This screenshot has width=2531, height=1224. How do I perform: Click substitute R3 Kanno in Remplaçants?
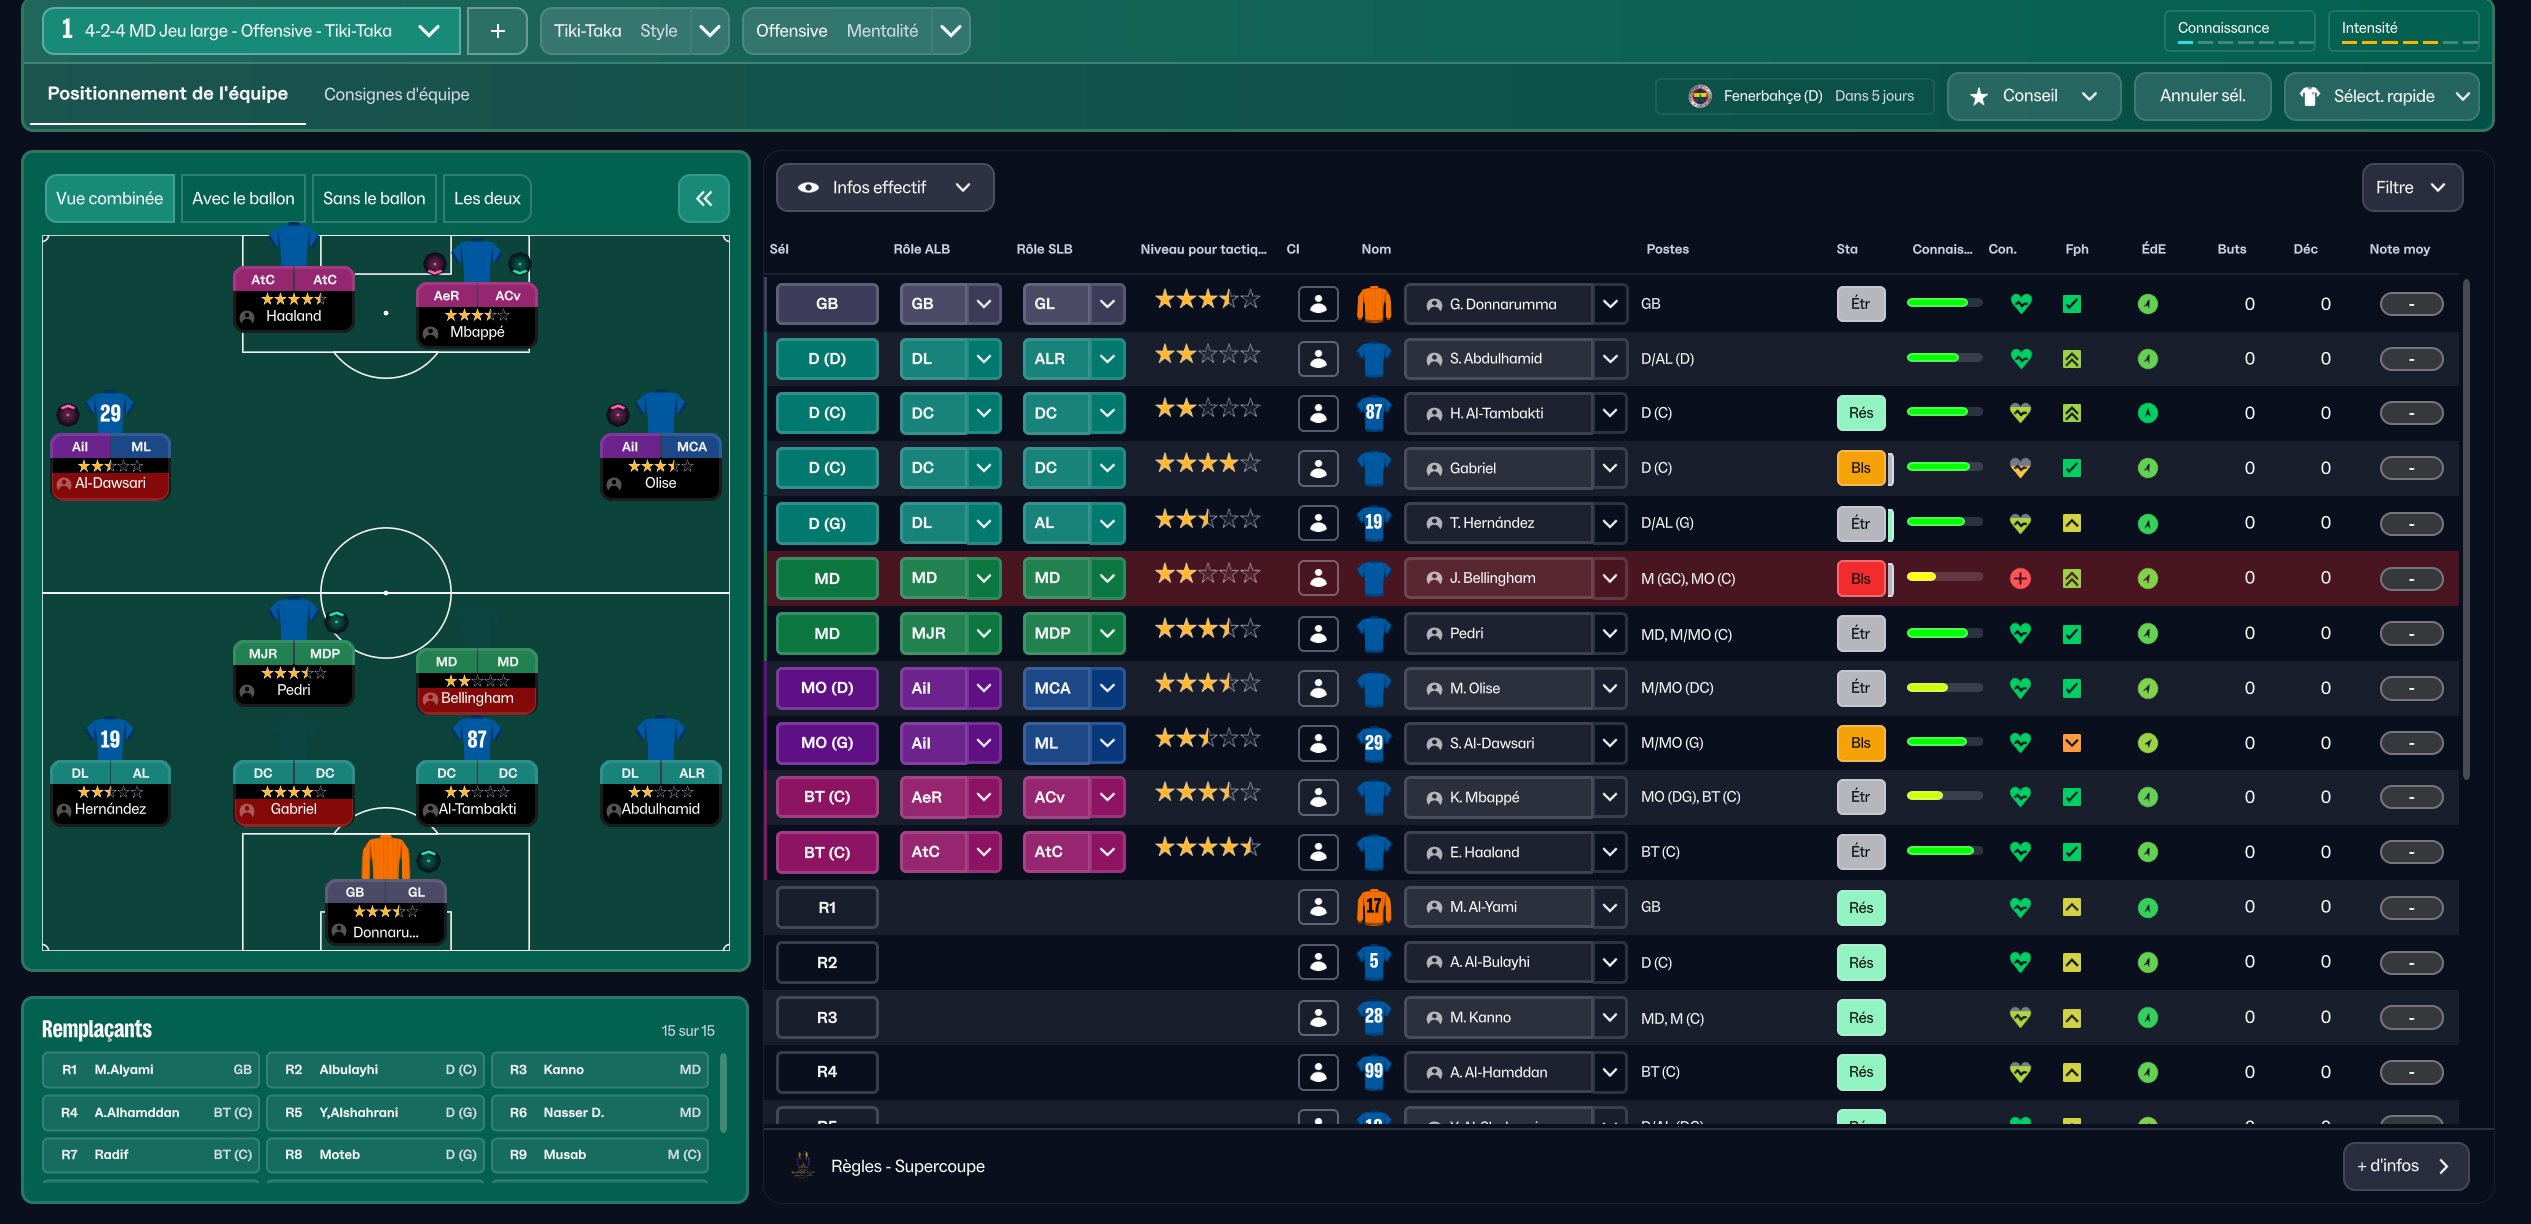[x=600, y=1070]
